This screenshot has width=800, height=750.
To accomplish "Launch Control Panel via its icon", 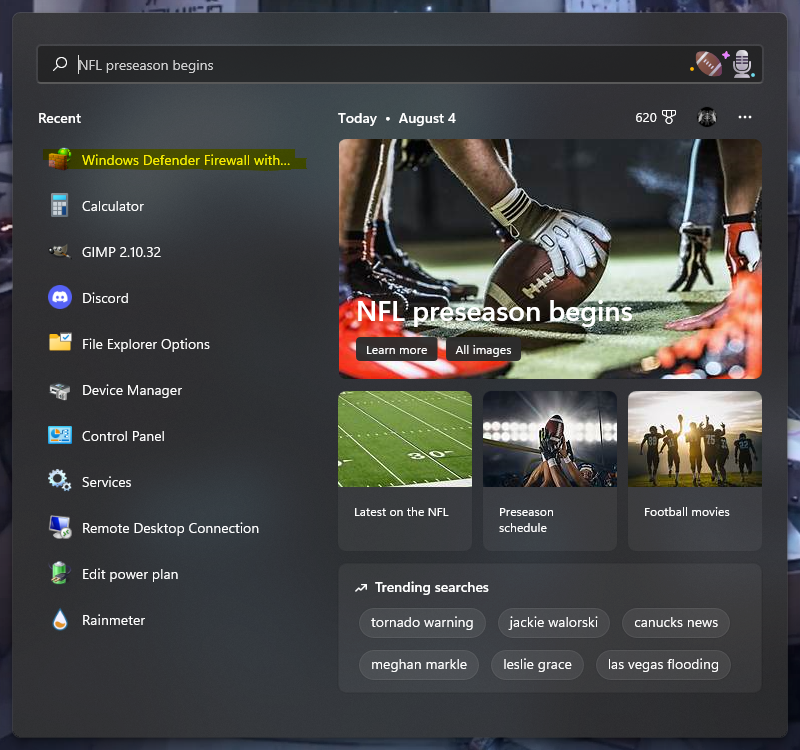I will coord(60,435).
